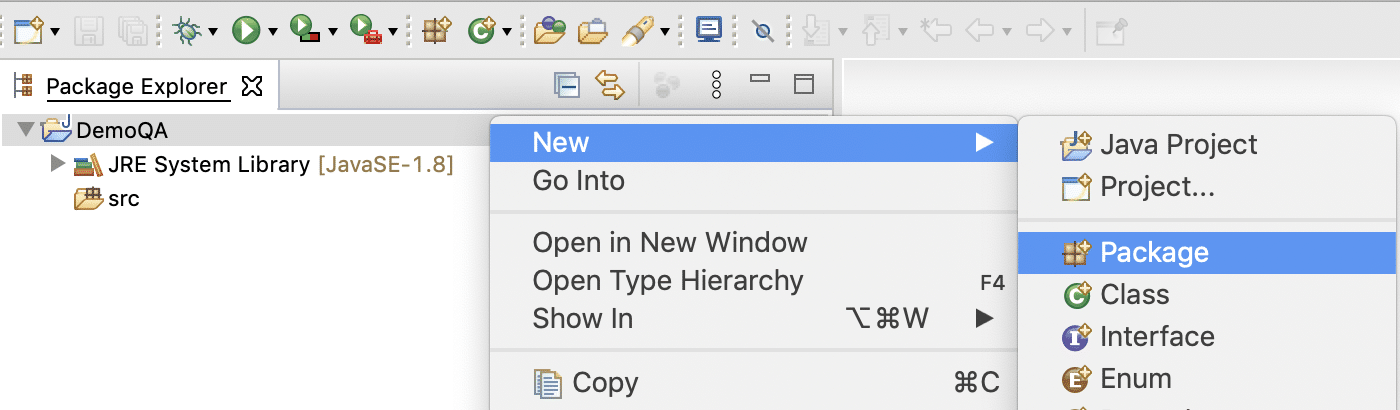Viewport: 1400px width, 410px height.
Task: Run the project with green play button
Action: [245, 31]
